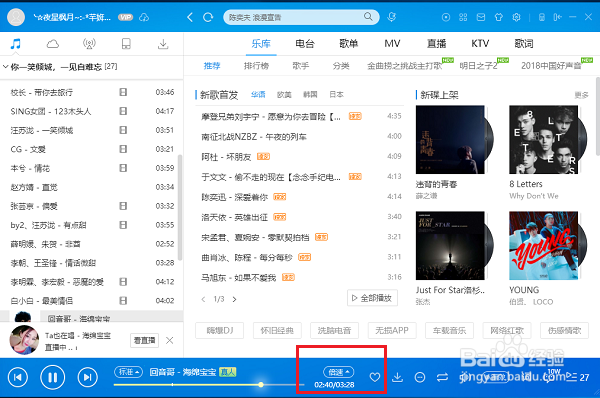The width and height of the screenshot is (600, 398).
Task: Click the 看直播 button
Action: pyautogui.click(x=144, y=340)
